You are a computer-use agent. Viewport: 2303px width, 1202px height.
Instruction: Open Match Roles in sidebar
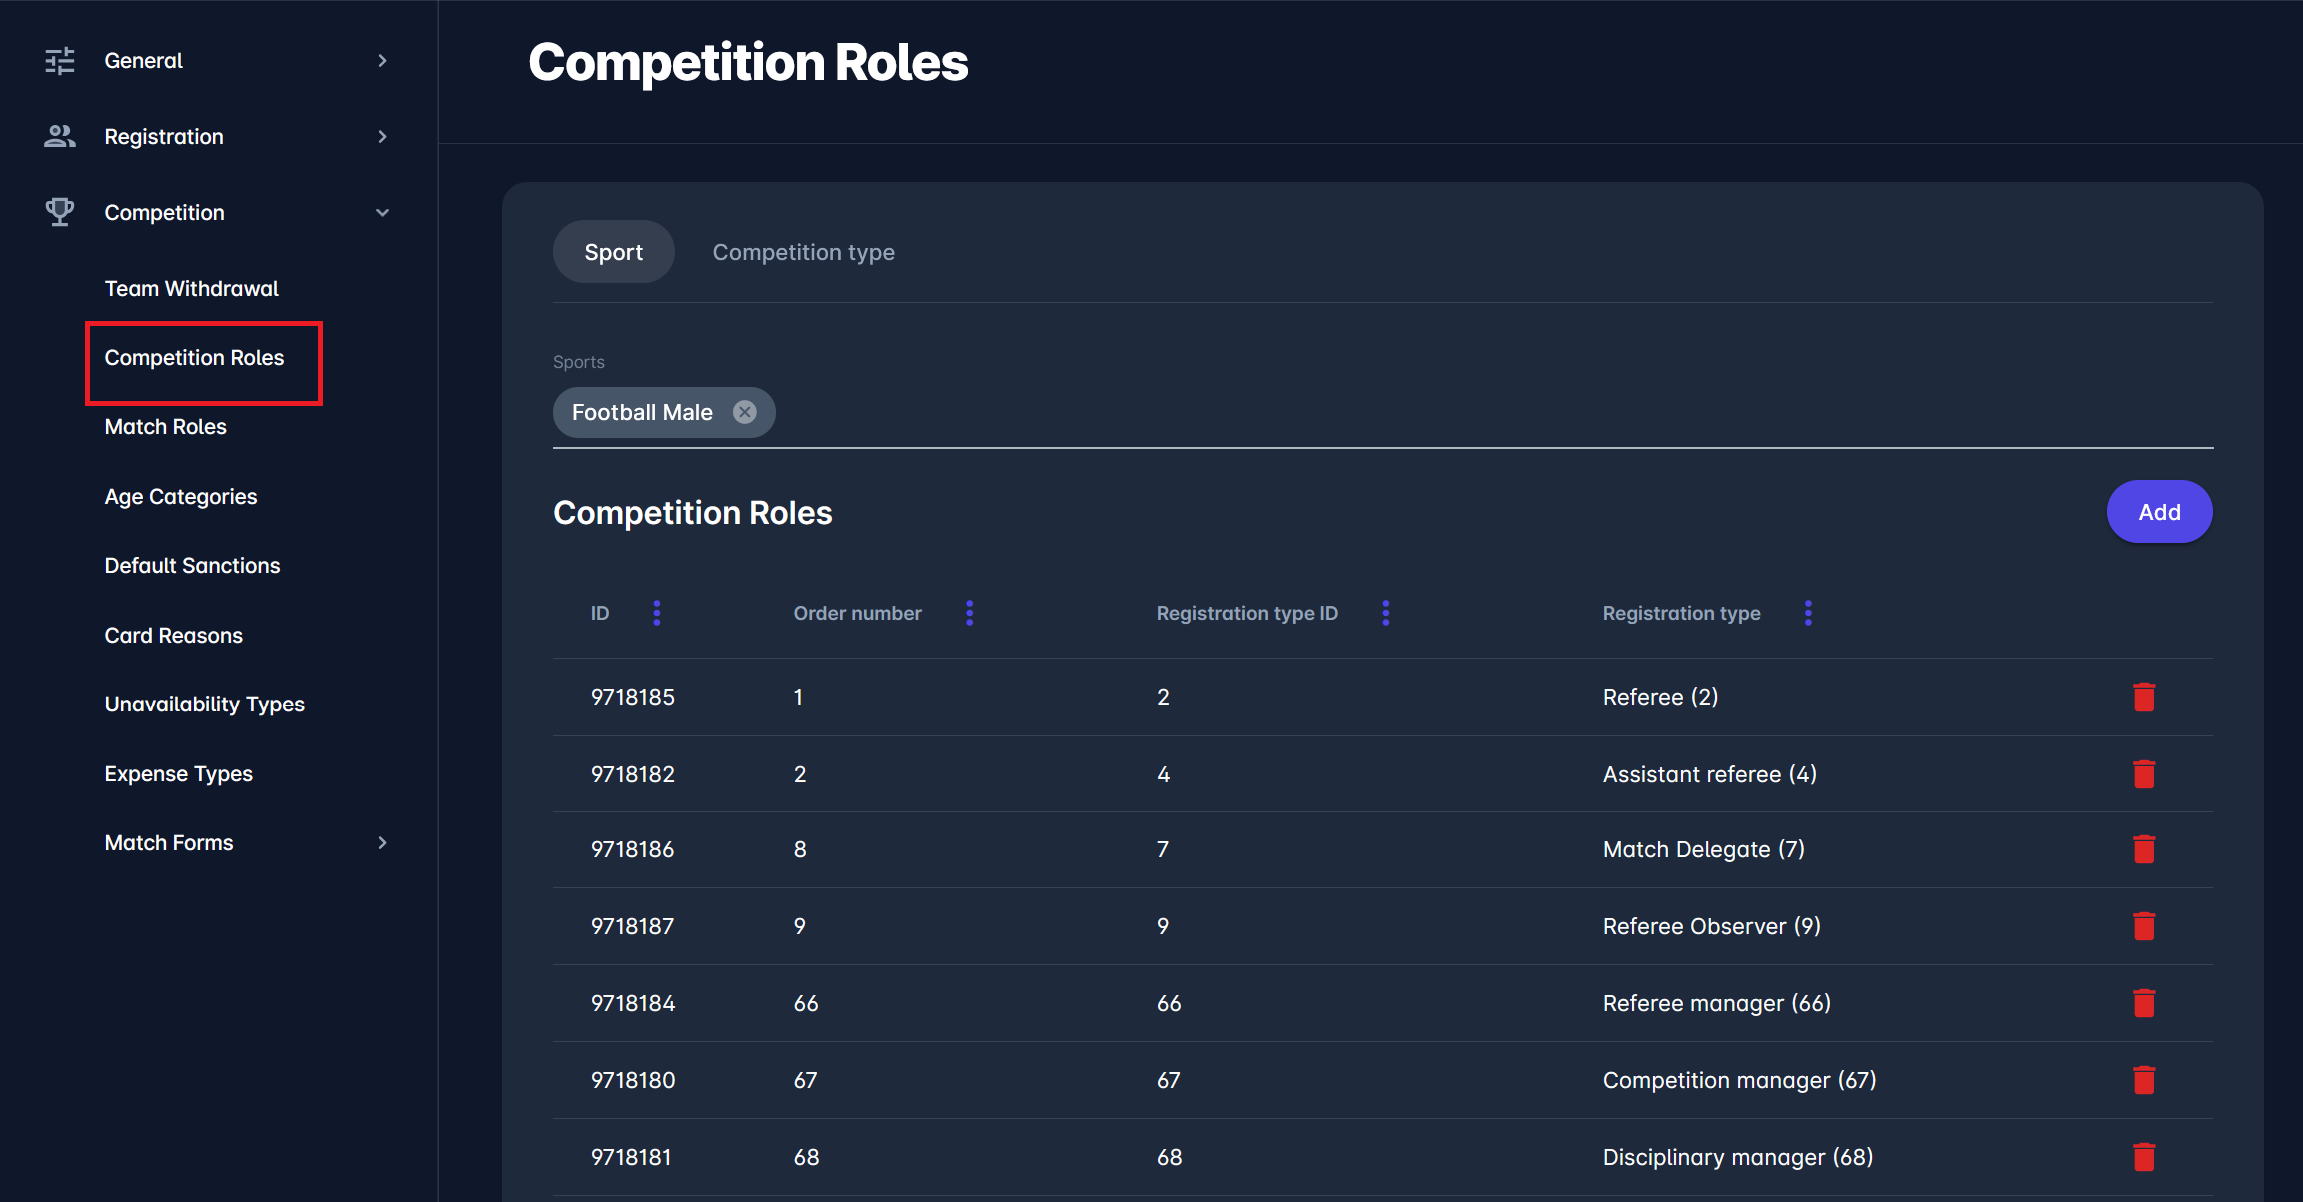coord(166,427)
